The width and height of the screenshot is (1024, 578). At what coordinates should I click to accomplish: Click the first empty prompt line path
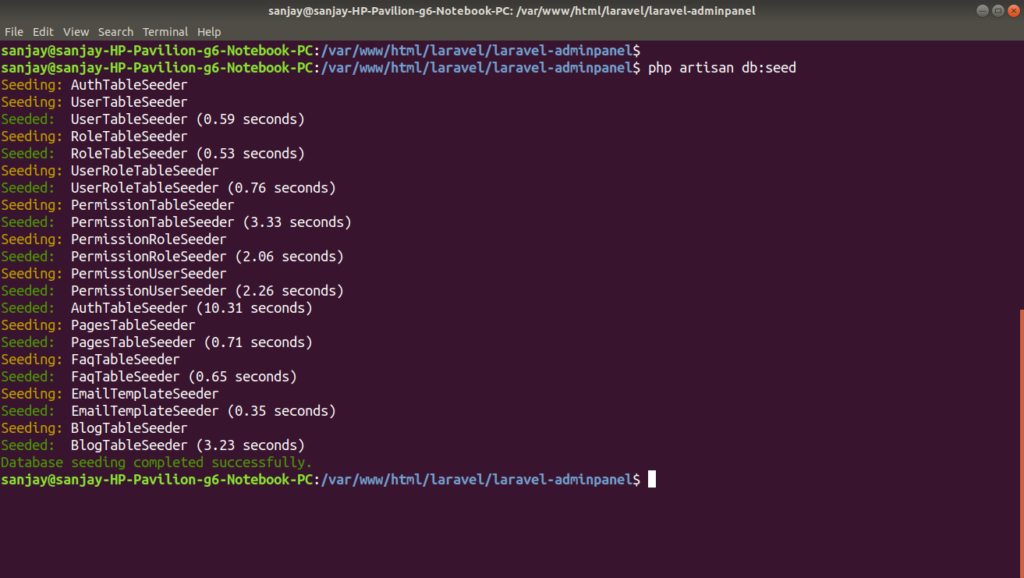tap(477, 51)
